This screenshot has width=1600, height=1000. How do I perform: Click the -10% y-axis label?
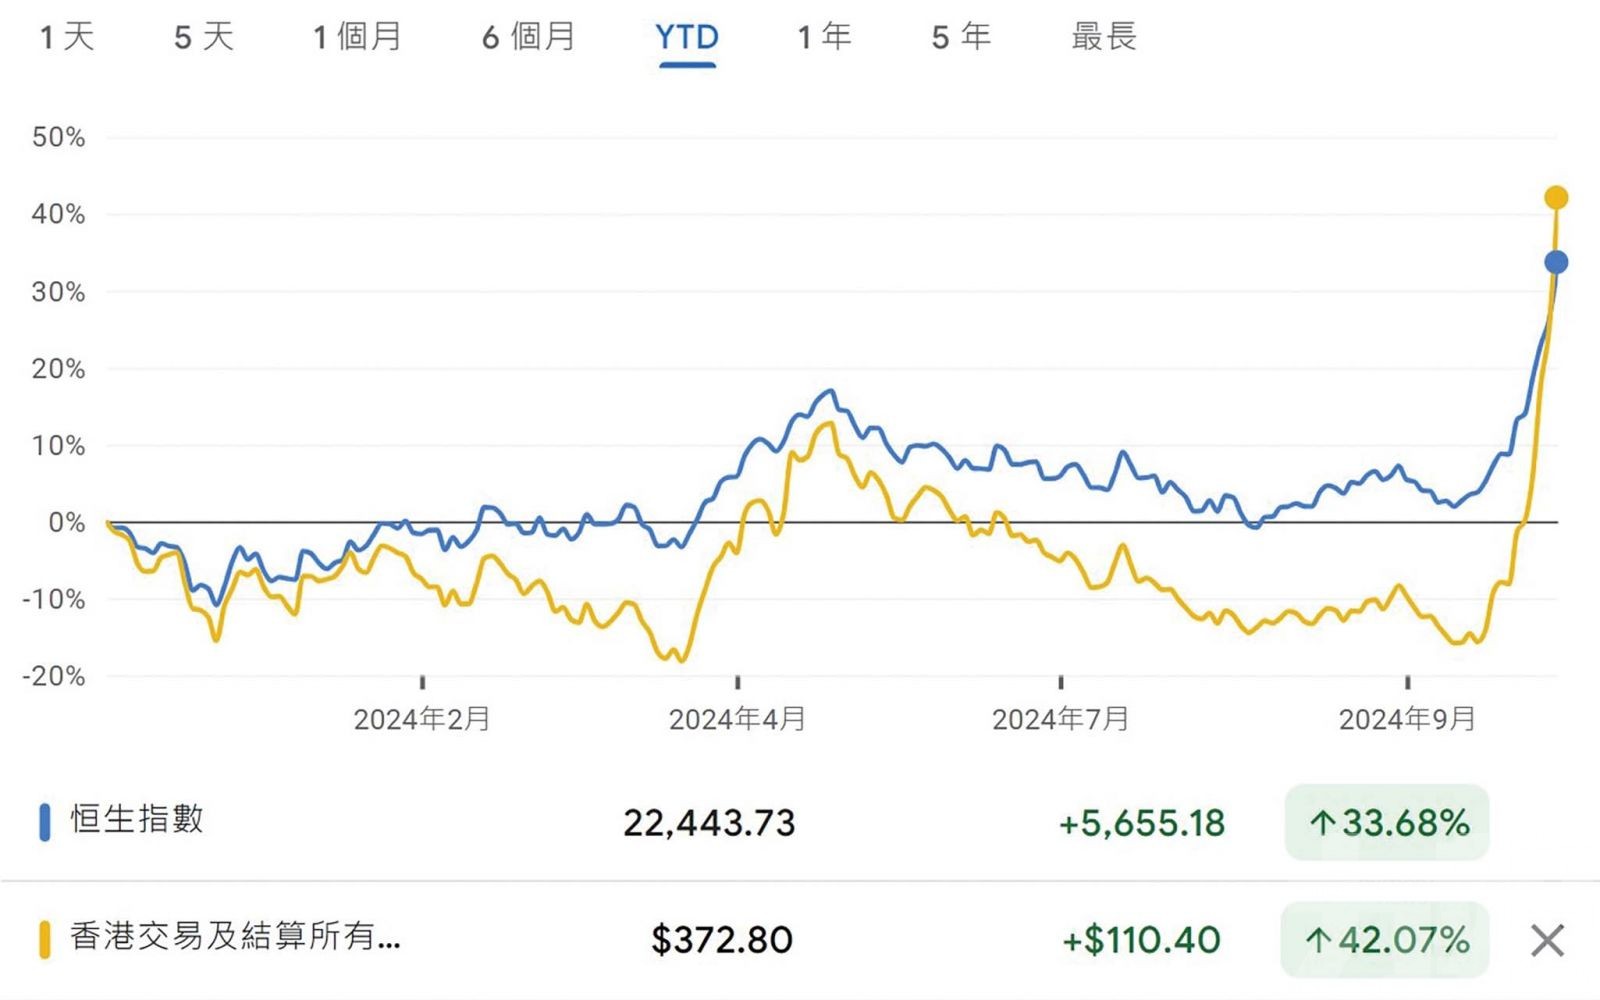point(54,599)
